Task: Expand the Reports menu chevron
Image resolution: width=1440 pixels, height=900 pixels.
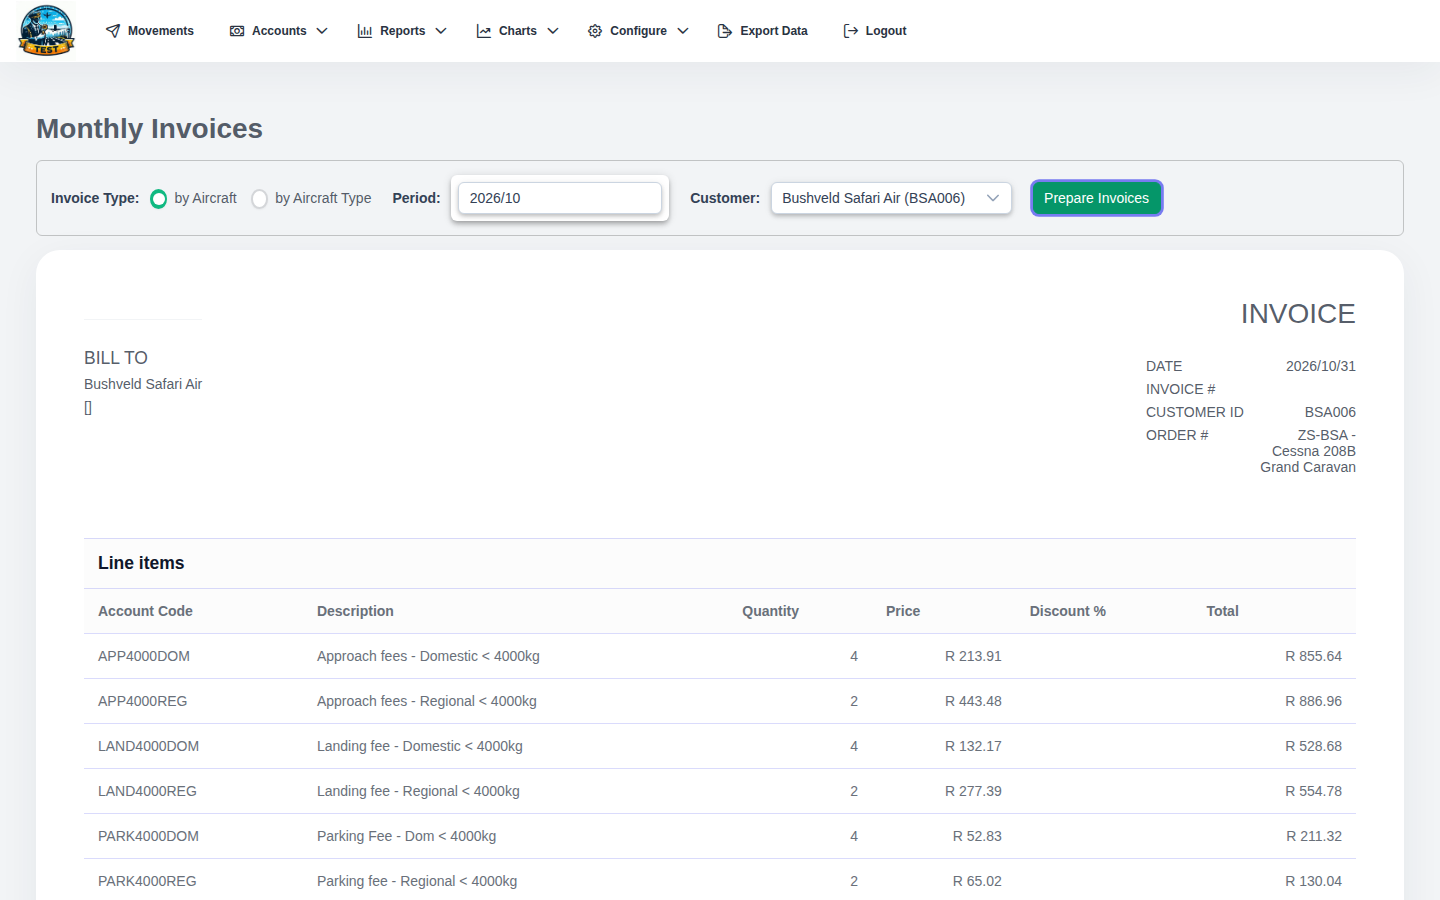Action: pyautogui.click(x=441, y=31)
